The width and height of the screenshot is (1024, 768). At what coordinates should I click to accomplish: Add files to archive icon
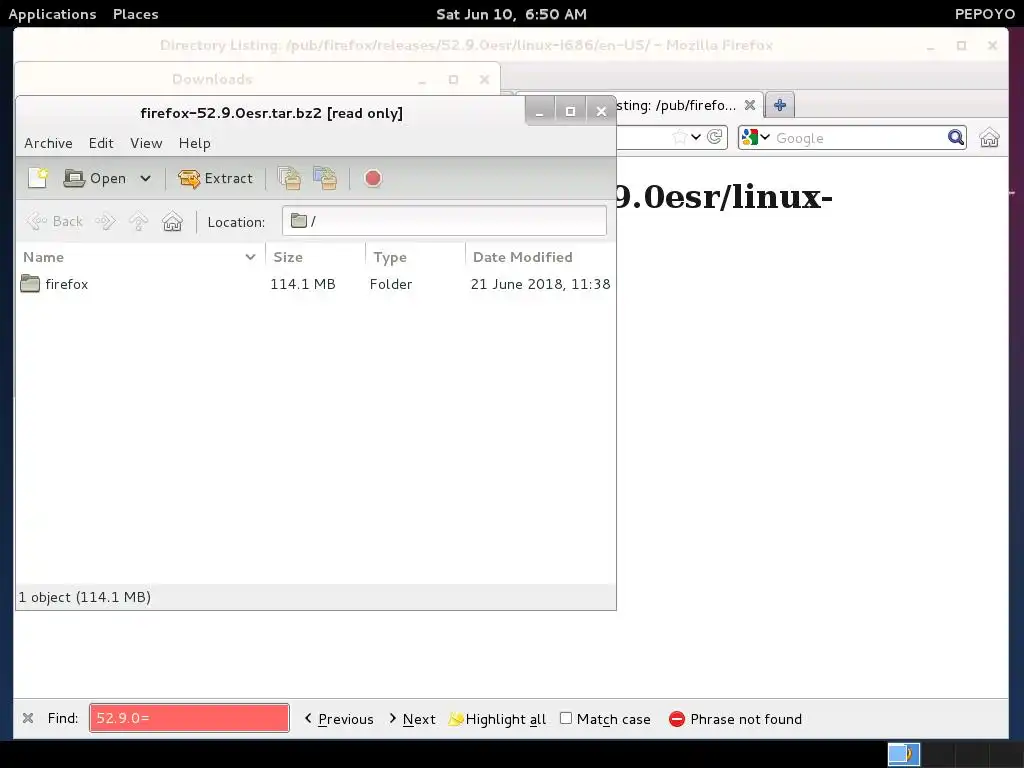pos(289,178)
